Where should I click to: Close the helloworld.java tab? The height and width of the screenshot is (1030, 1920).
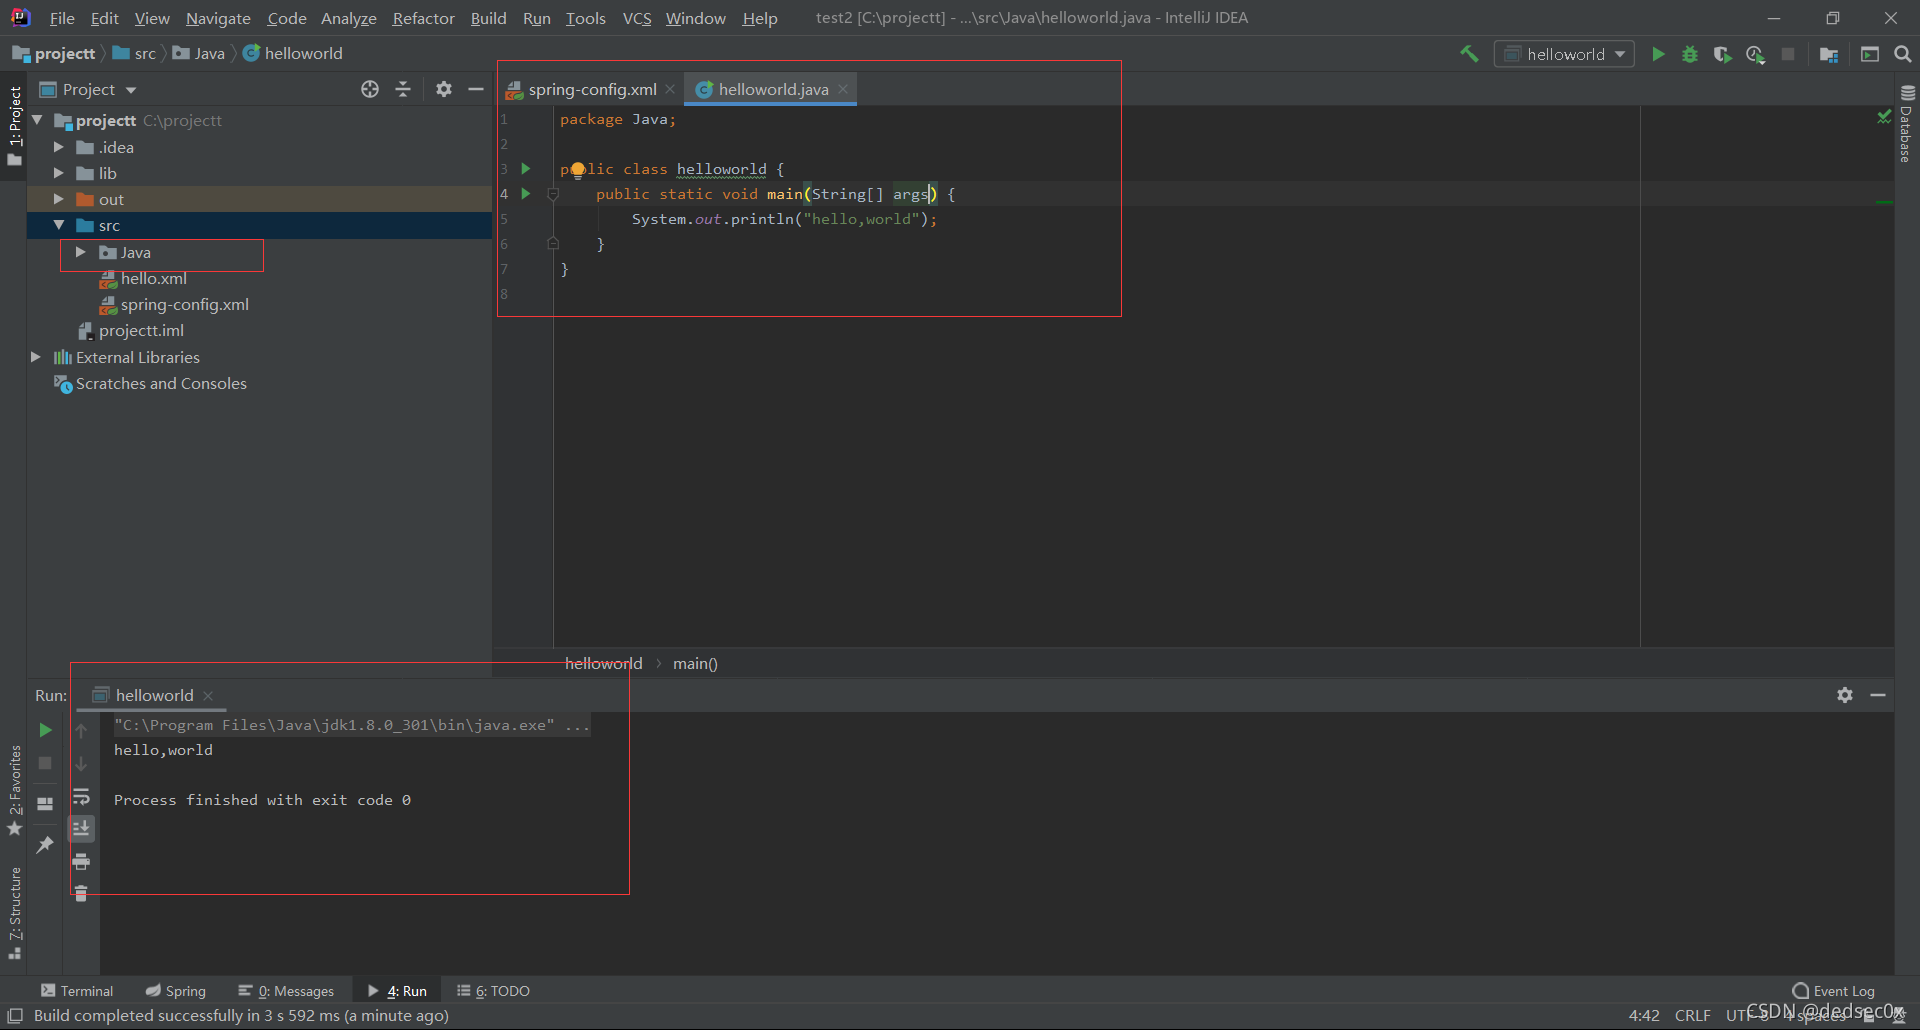[843, 89]
